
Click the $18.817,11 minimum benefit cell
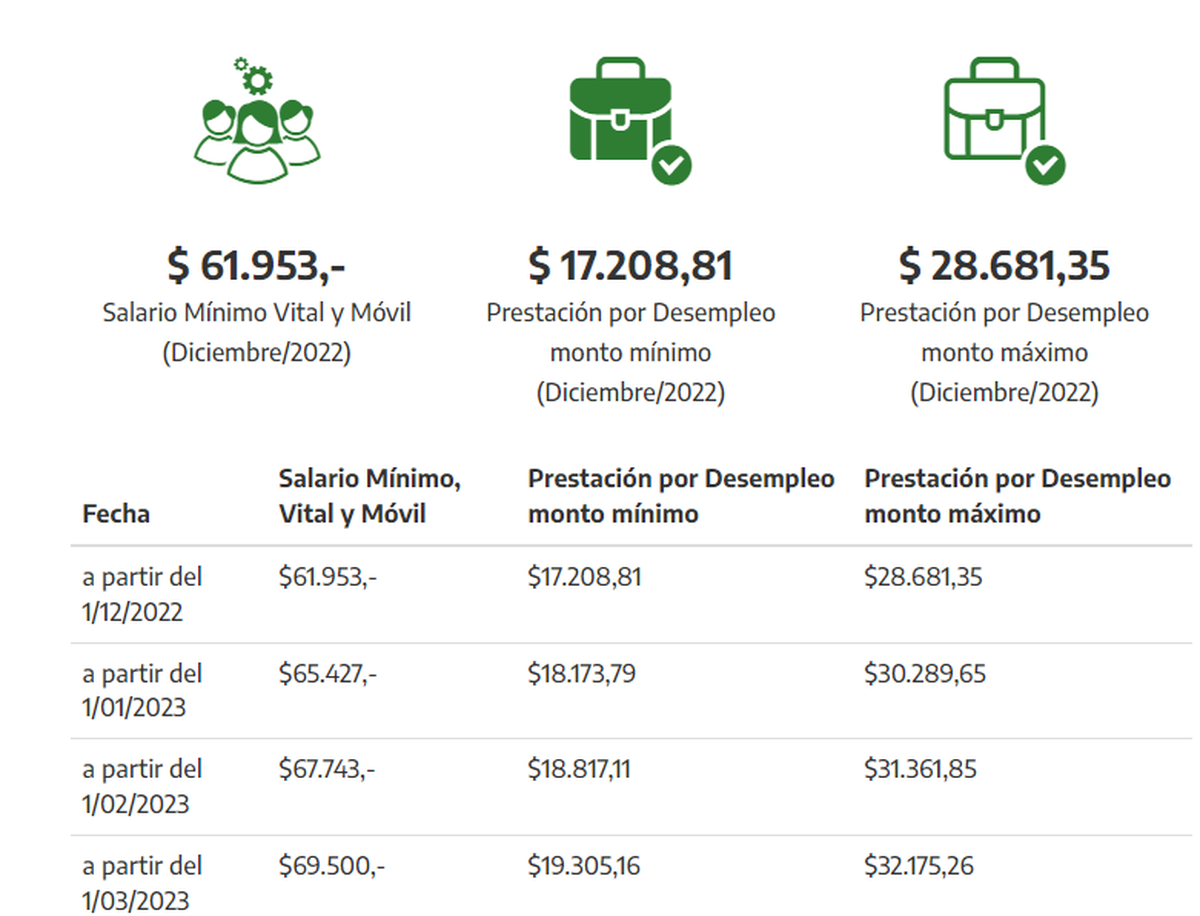point(579,770)
